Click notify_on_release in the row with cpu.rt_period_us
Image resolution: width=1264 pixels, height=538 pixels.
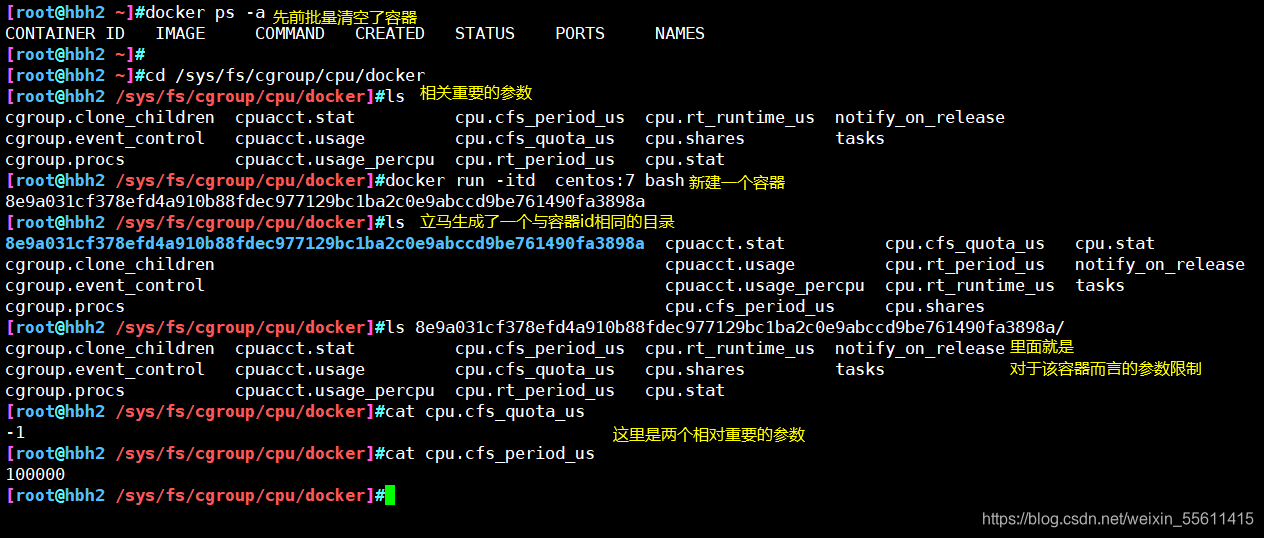coord(1160,264)
